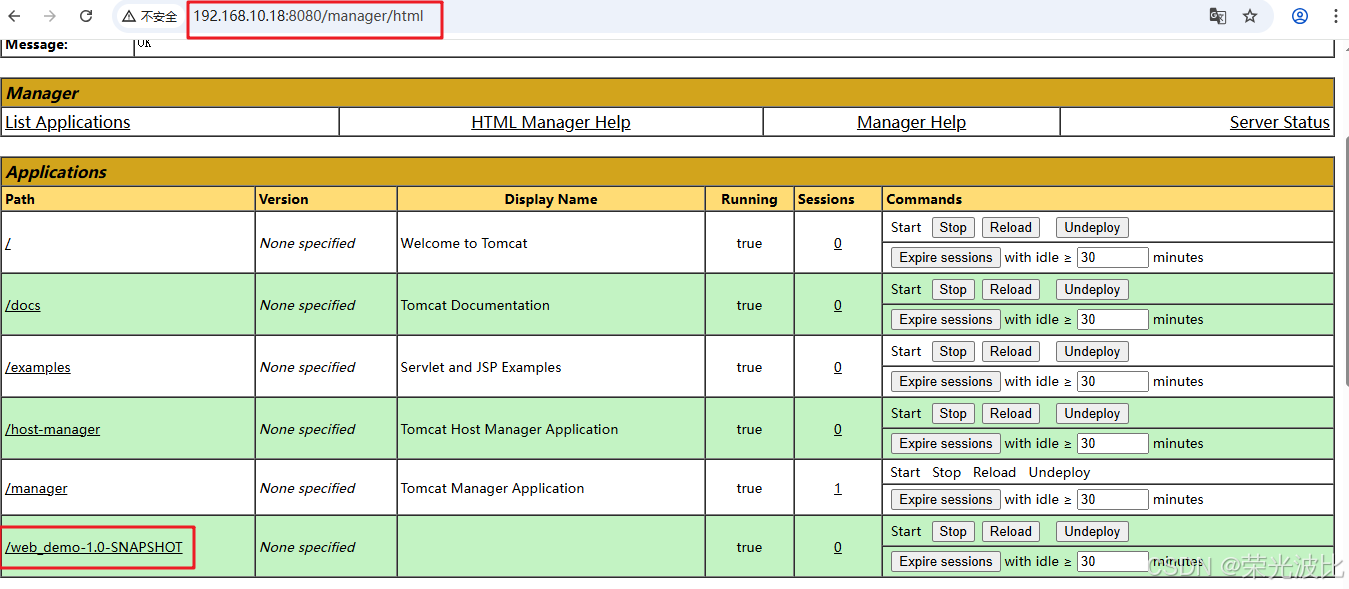Reload the /examples application
The height and width of the screenshot is (589, 1349).
tap(1011, 351)
